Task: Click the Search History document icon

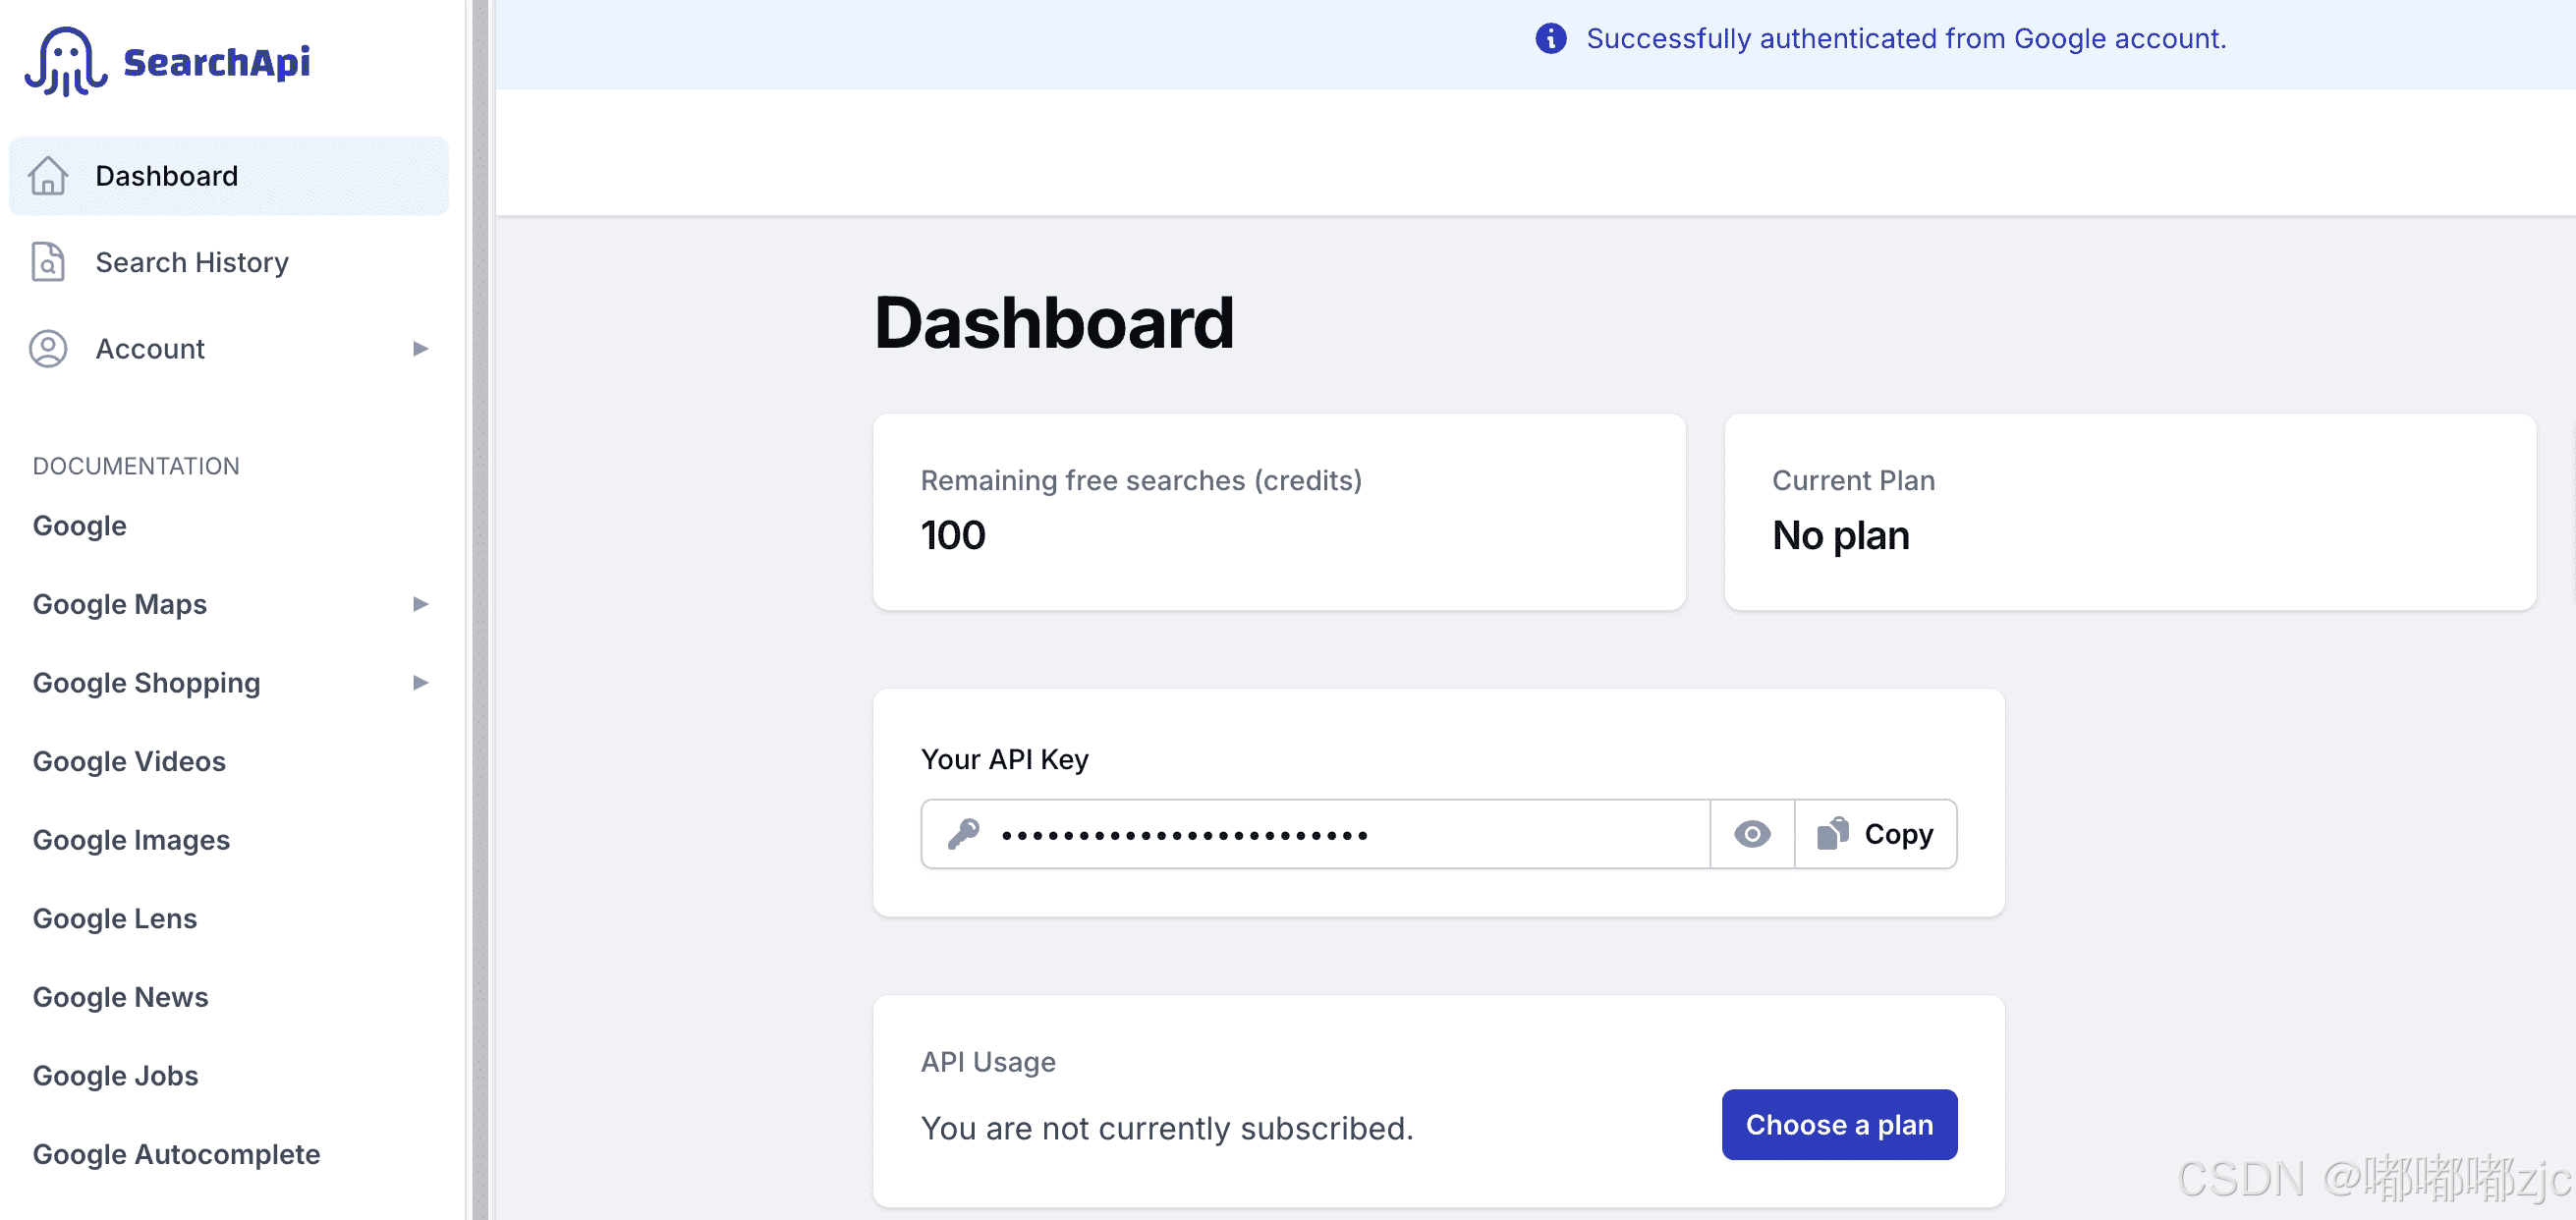Action: click(x=48, y=262)
